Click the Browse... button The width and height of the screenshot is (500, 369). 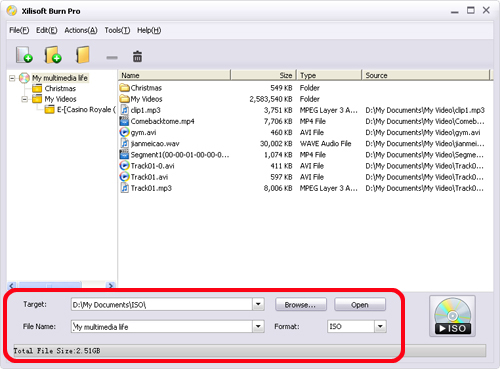[301, 305]
